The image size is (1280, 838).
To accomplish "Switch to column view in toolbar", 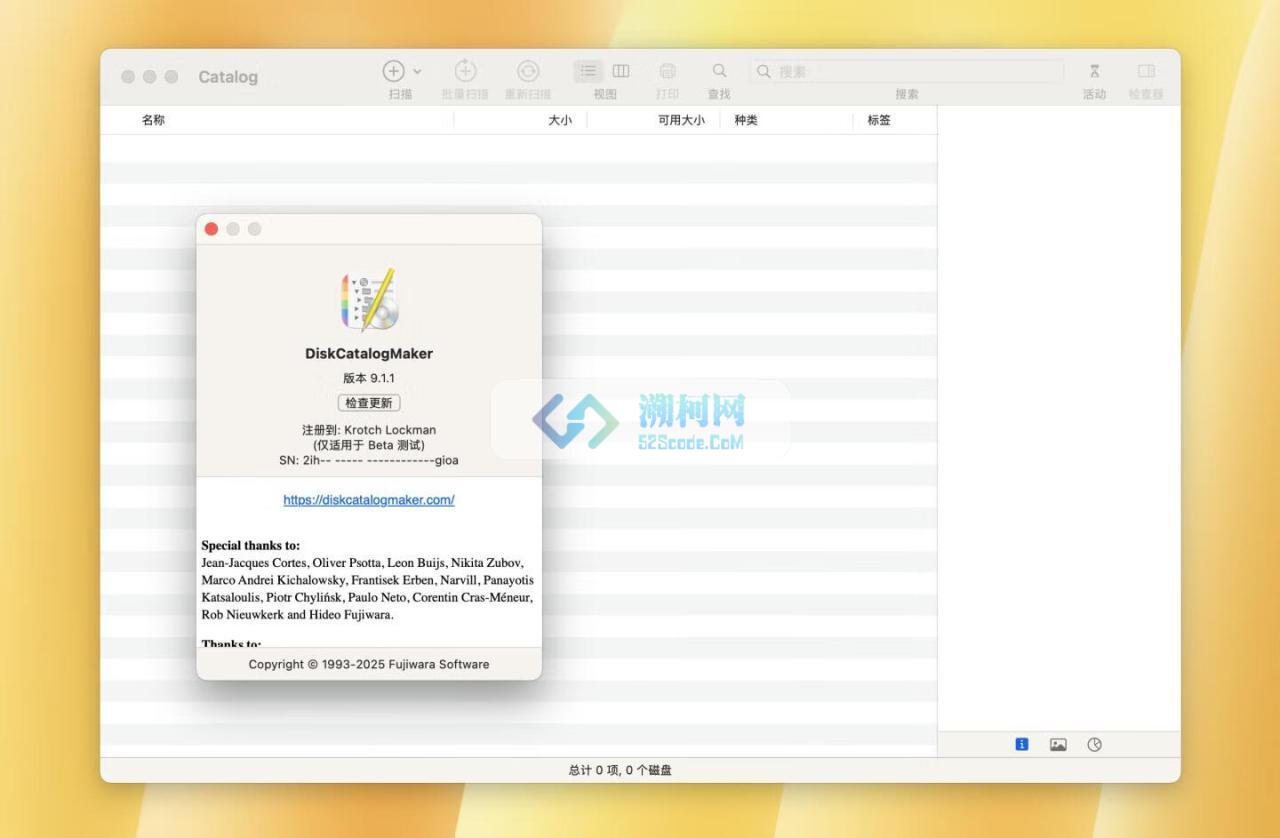I will 621,71.
